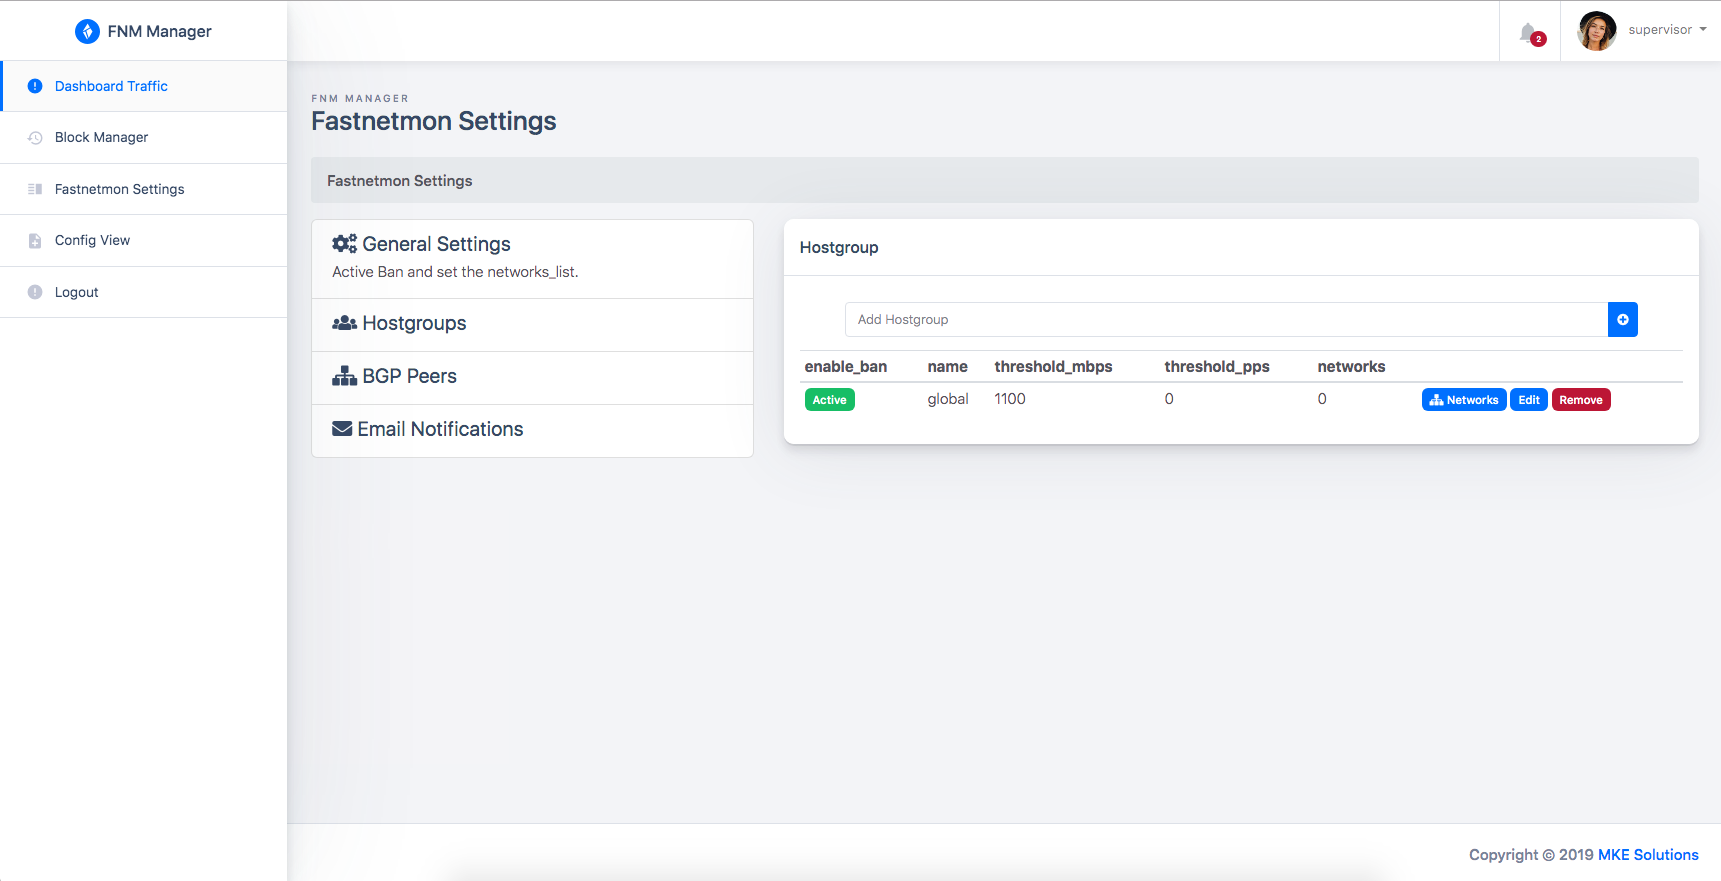This screenshot has height=881, width=1721.
Task: Open Networks for the global hostgroup
Action: pyautogui.click(x=1464, y=400)
